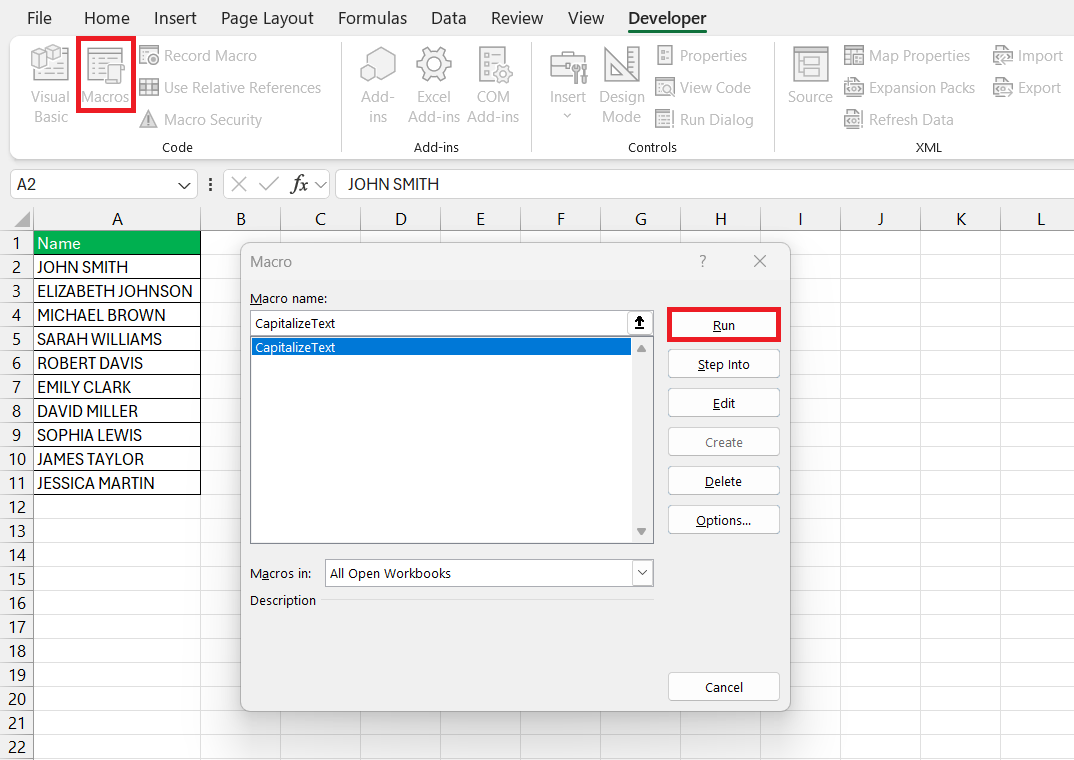Click the Options button in Macro dialog
The image size is (1074, 760).
pyautogui.click(x=723, y=519)
